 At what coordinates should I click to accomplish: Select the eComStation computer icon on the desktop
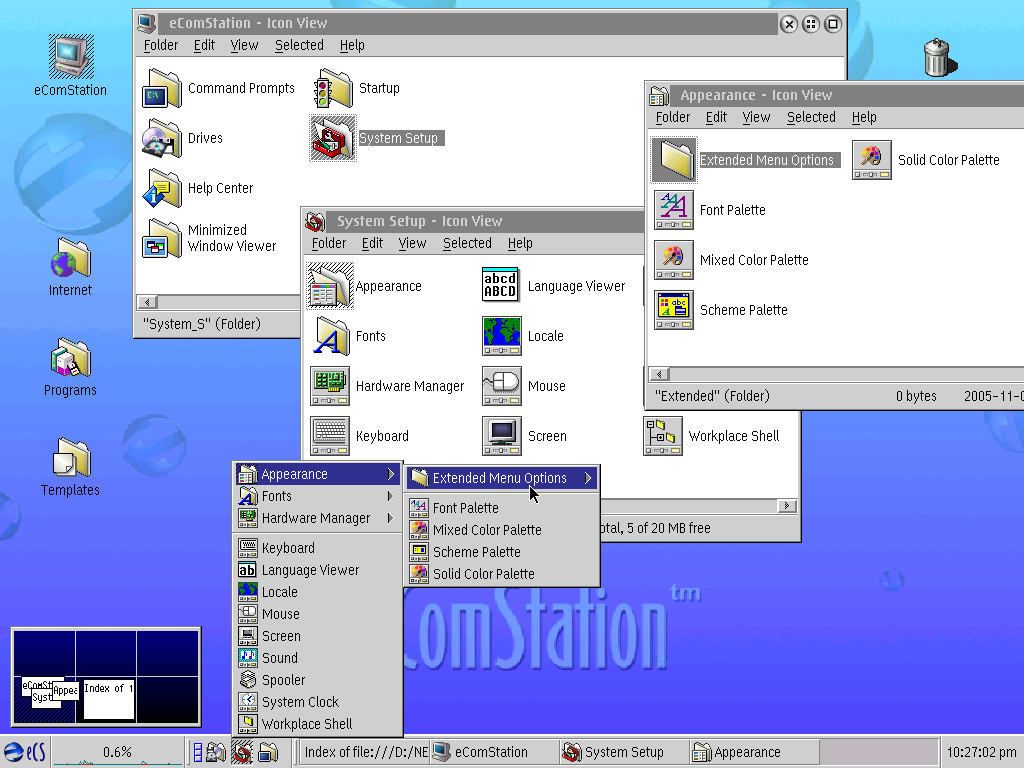coord(71,57)
